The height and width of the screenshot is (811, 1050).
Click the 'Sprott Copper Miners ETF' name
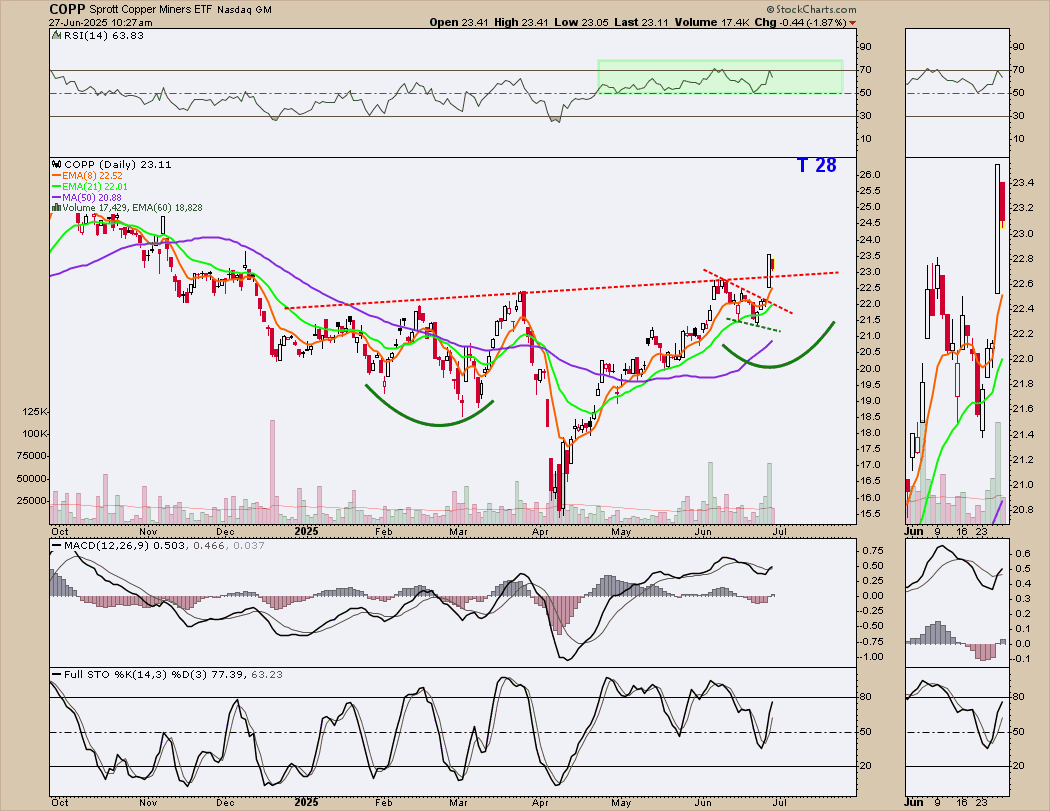pyautogui.click(x=150, y=10)
